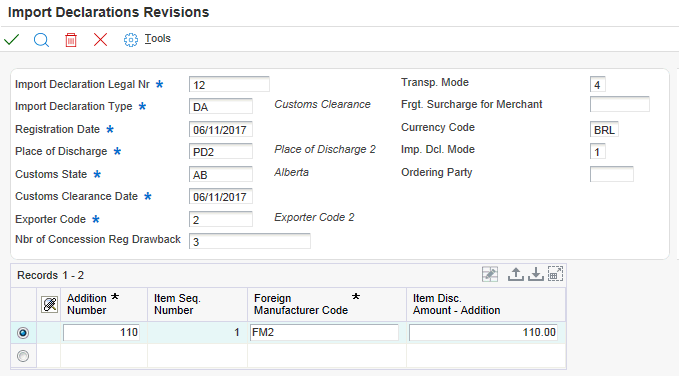679x376 pixels.
Task: Click the Currency Code BRL field
Action: (604, 129)
